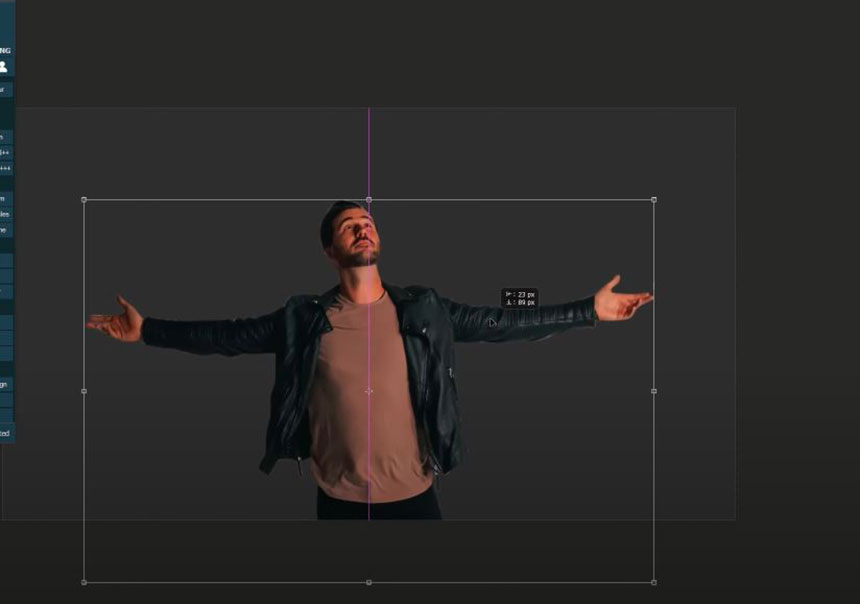This screenshot has width=860, height=604.
Task: Click the bottom-center transform handle
Action: pos(369,582)
